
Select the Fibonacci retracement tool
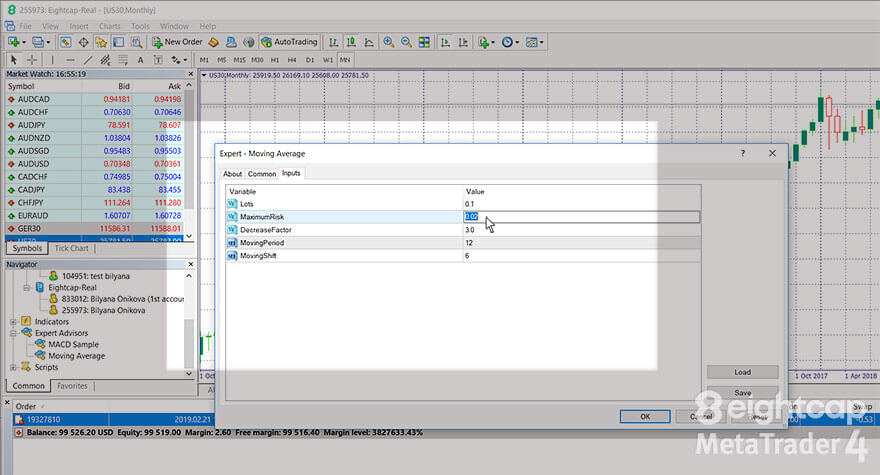[x=123, y=60]
